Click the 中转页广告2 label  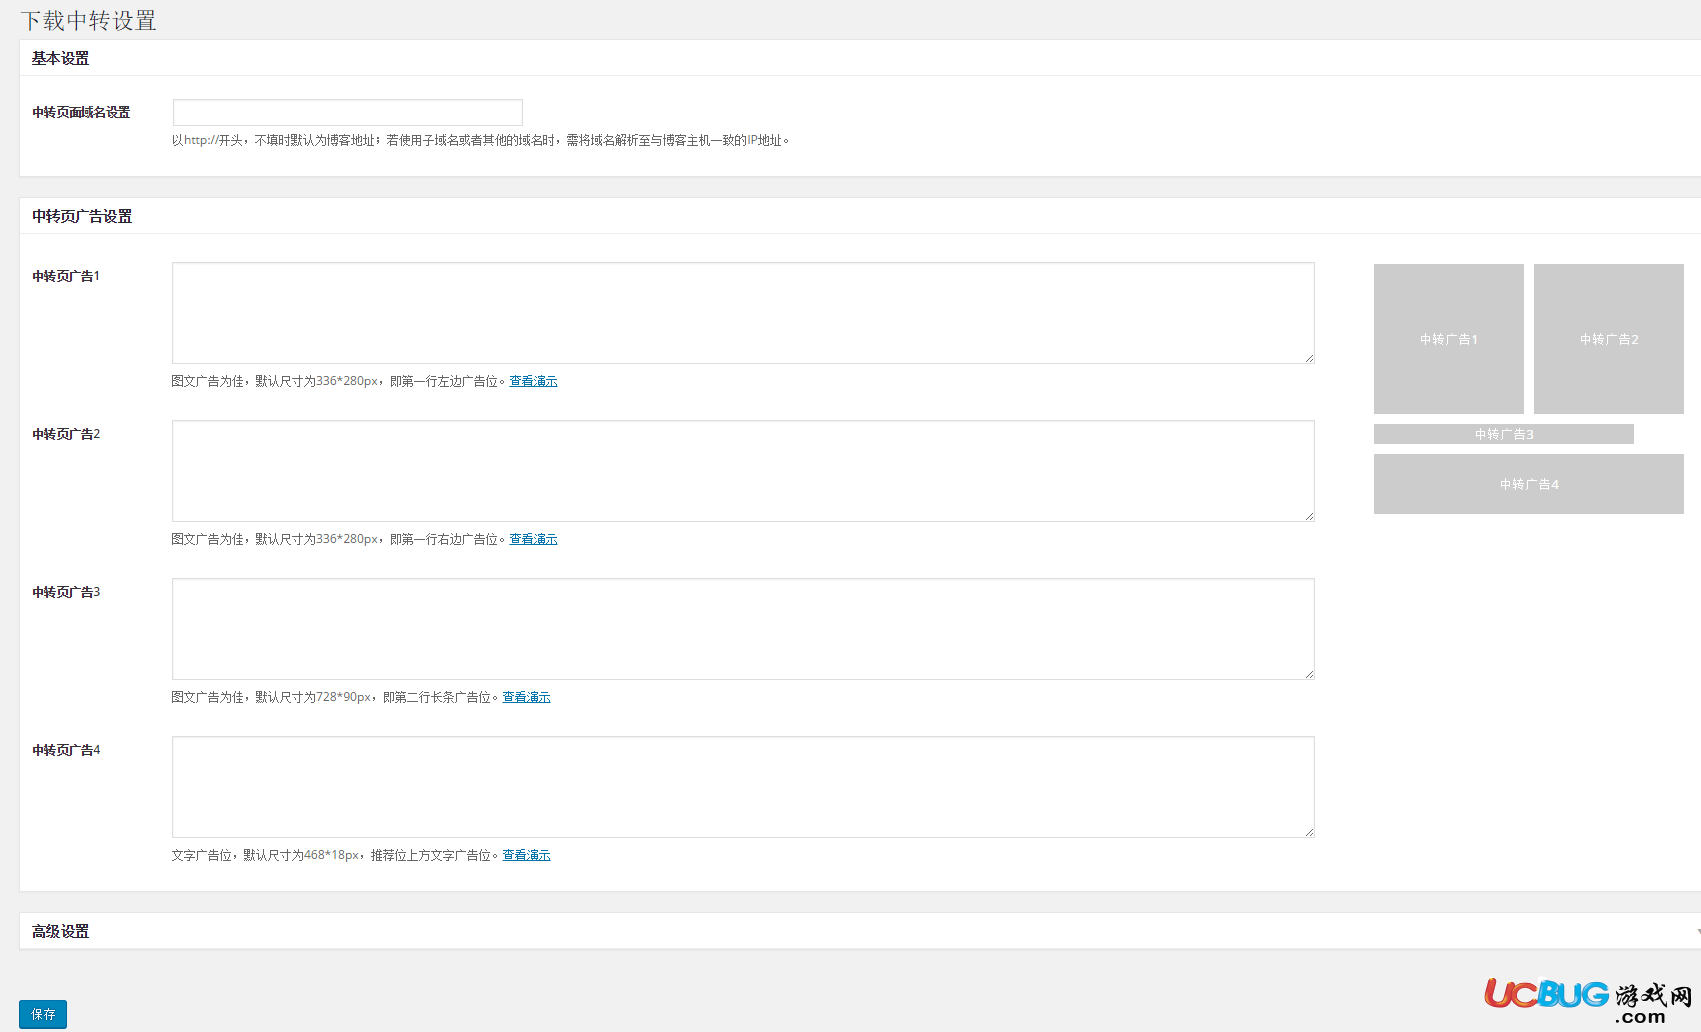[x=66, y=434]
